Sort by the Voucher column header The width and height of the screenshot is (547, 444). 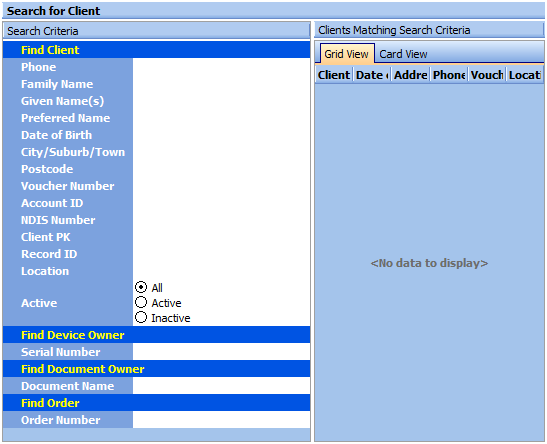click(x=487, y=75)
